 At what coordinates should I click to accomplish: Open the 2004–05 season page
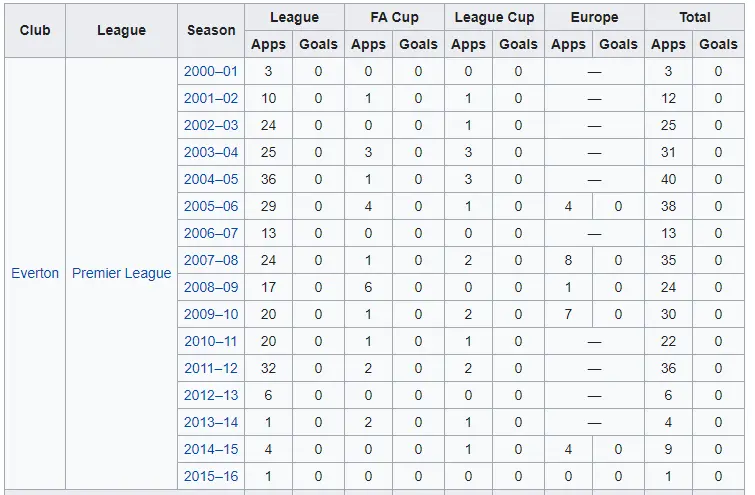tap(211, 180)
